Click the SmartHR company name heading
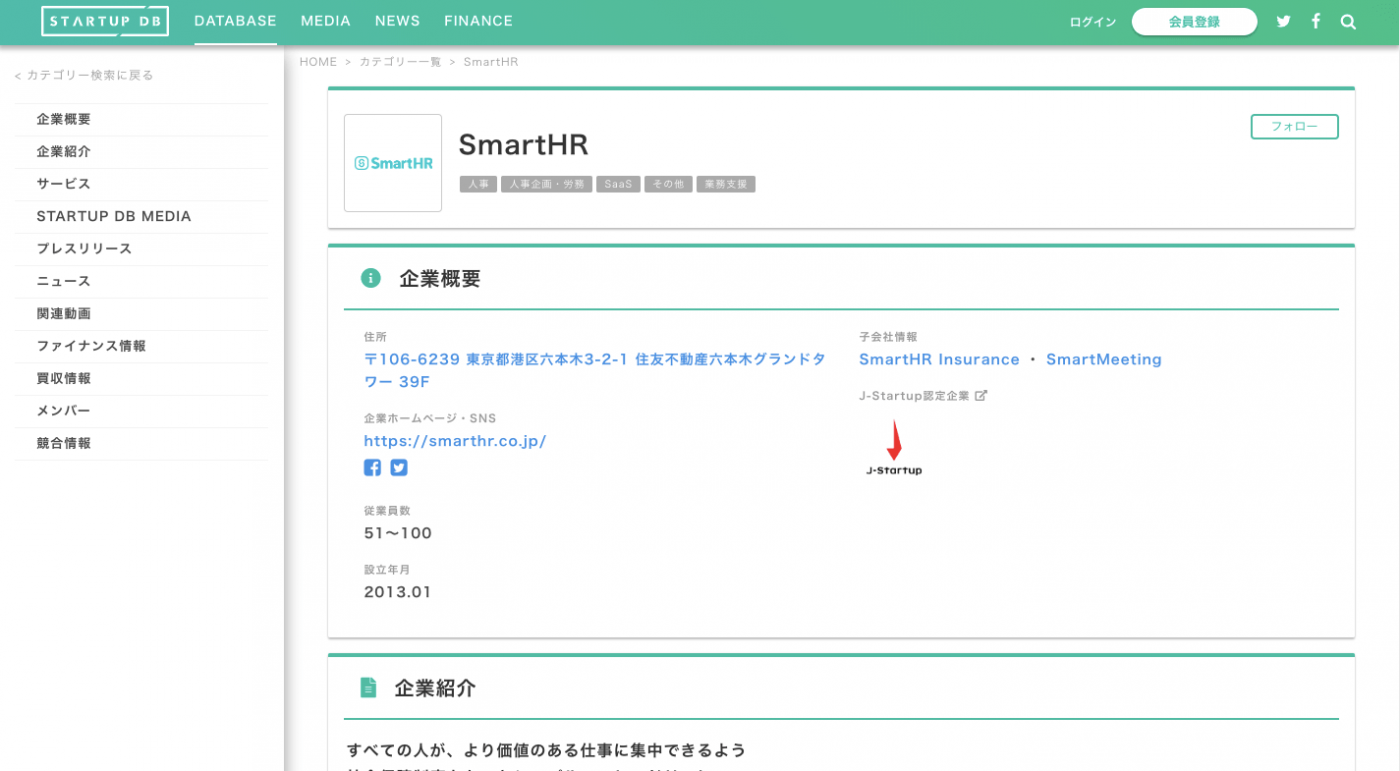 pos(523,145)
